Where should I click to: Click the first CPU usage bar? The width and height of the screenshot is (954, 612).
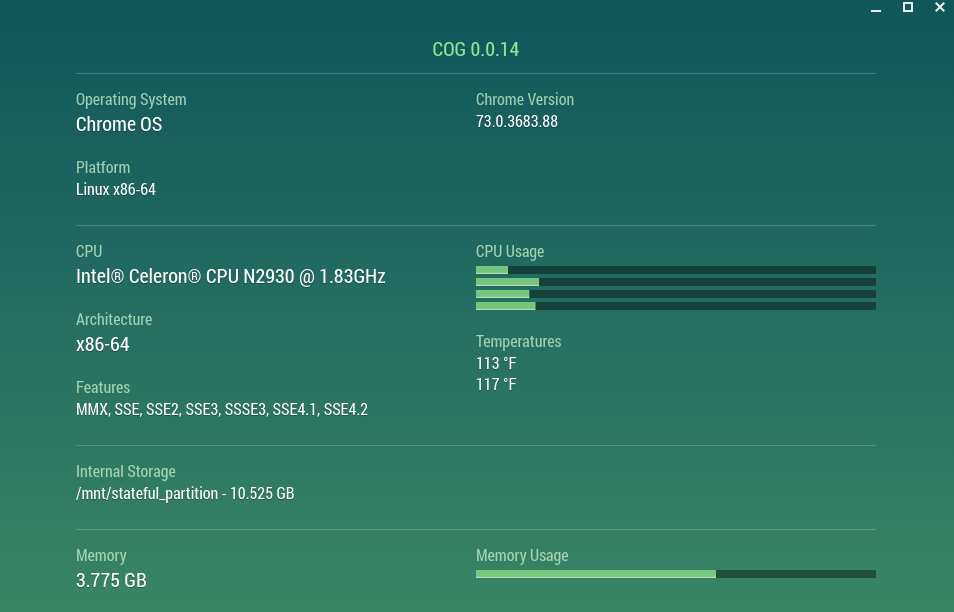pyautogui.click(x=675, y=270)
